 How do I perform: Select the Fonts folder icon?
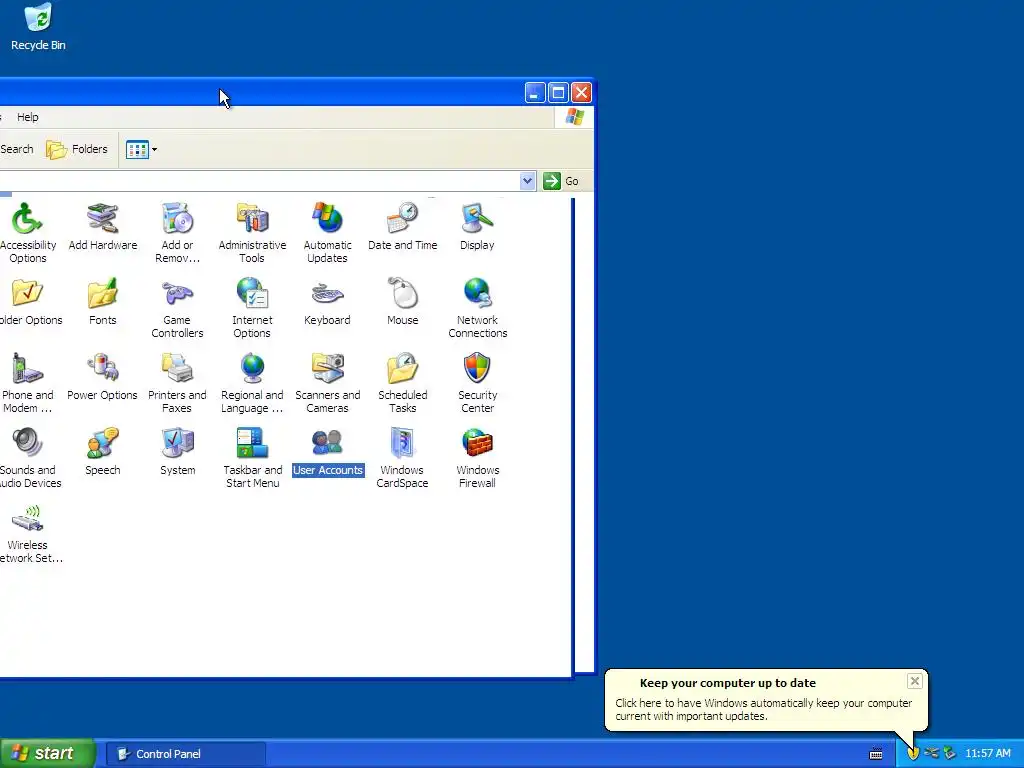pyautogui.click(x=103, y=301)
